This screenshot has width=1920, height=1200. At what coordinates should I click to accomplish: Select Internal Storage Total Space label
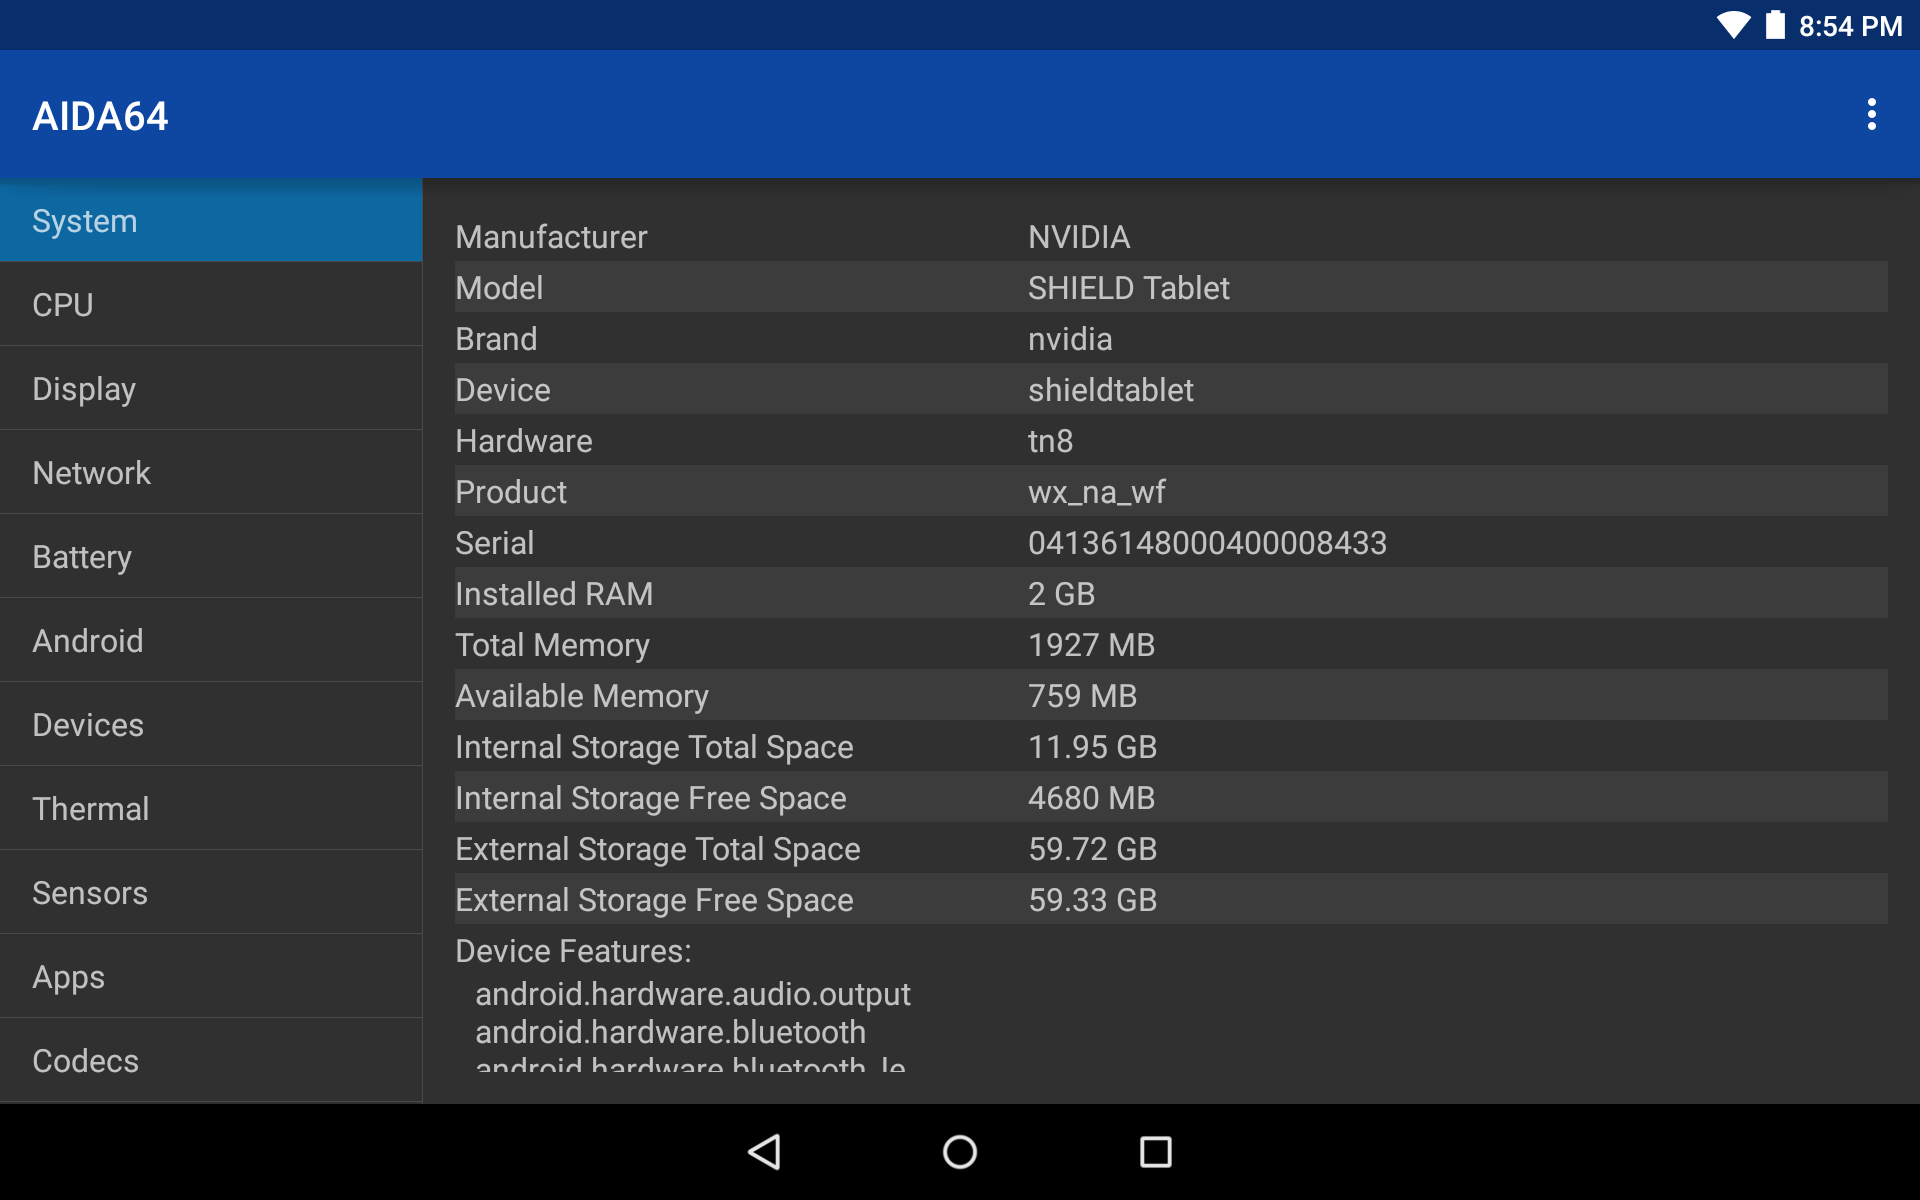(x=654, y=747)
